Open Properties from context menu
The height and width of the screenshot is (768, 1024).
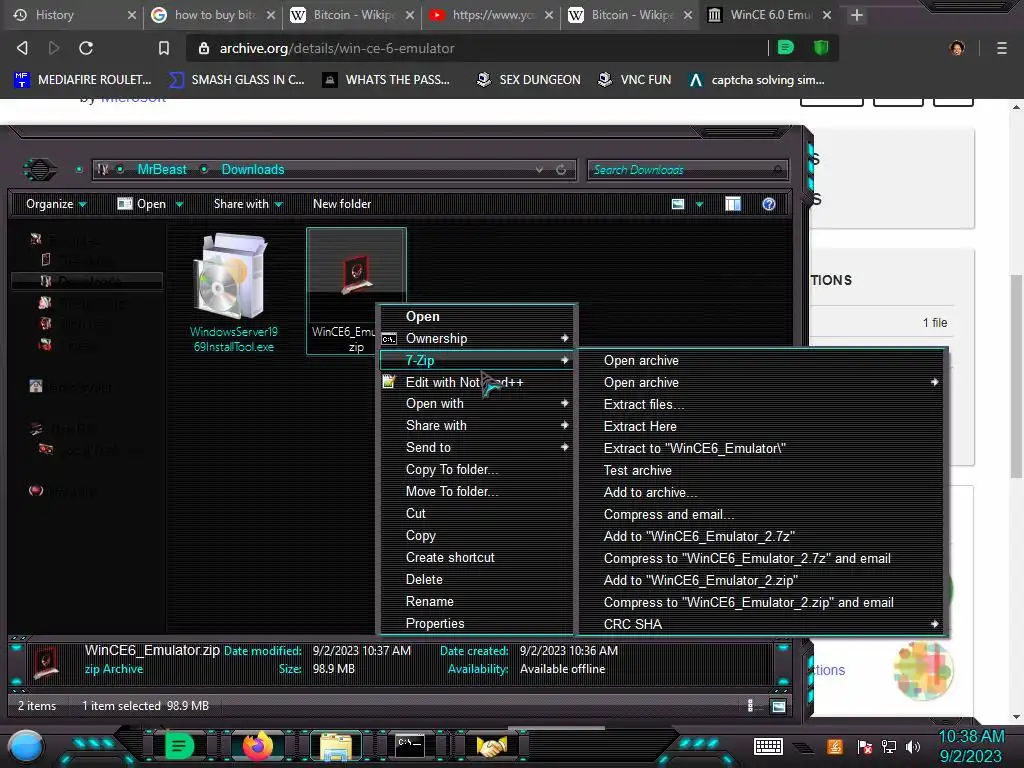[x=477, y=624]
